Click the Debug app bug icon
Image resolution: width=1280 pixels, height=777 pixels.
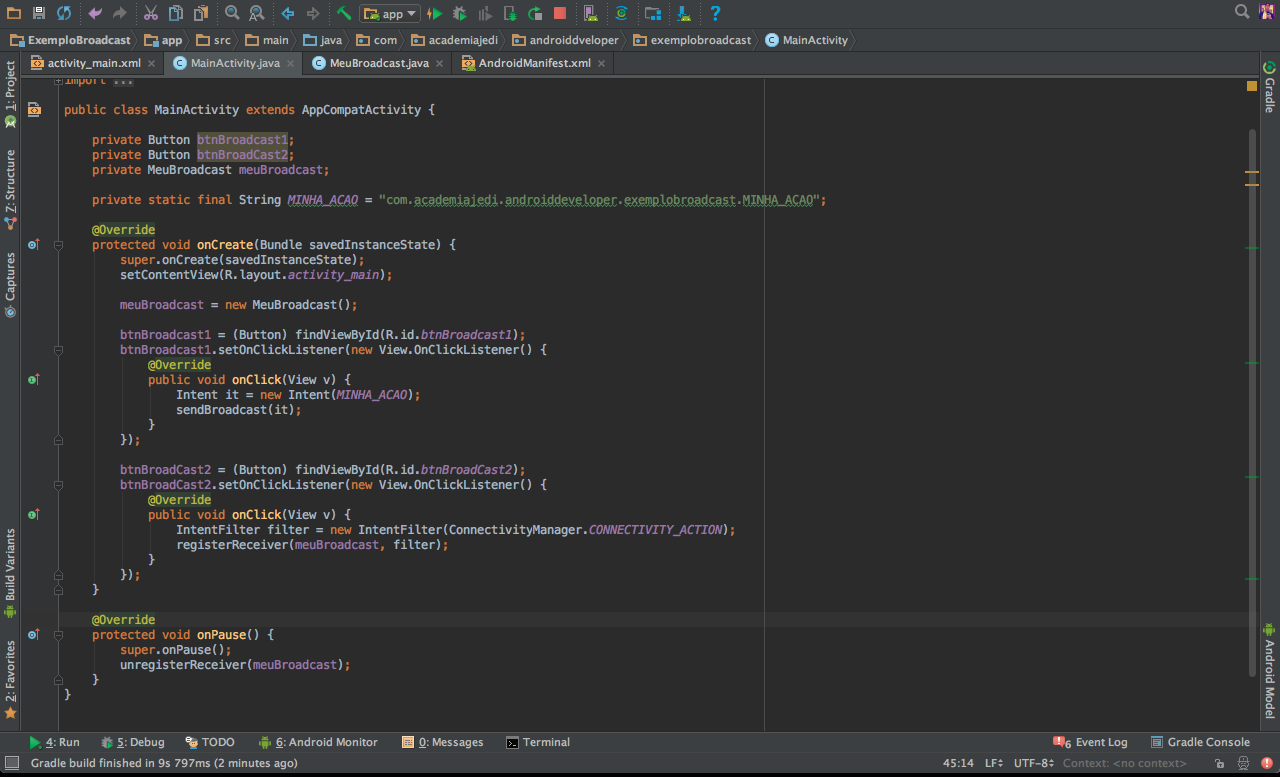460,13
